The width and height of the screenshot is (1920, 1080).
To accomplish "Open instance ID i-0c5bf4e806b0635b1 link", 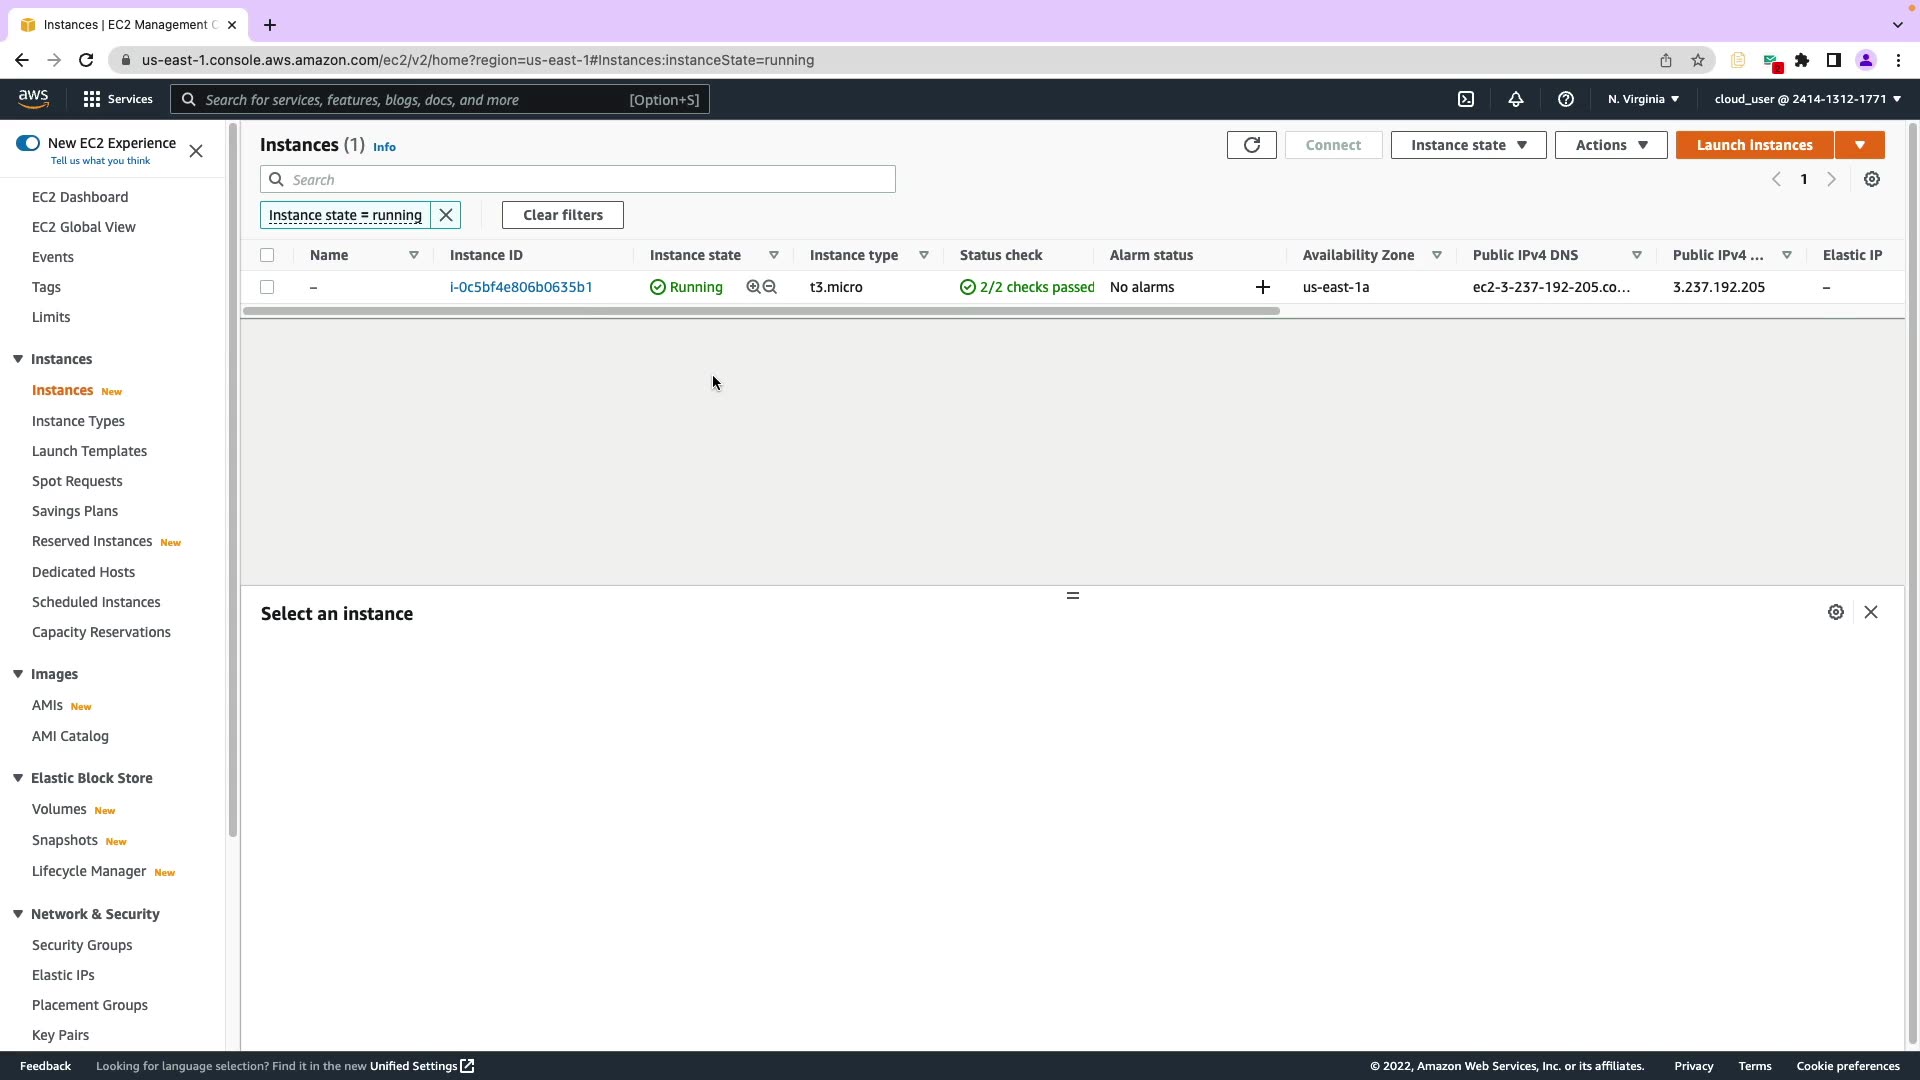I will tap(521, 287).
